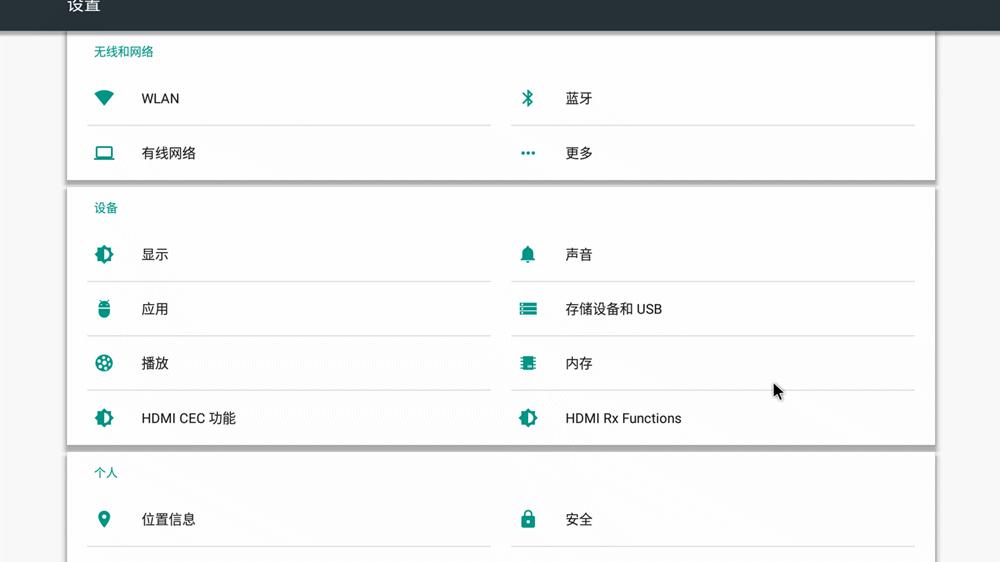Click the lock icon for 安全
This screenshot has width=1000, height=562.
point(528,519)
